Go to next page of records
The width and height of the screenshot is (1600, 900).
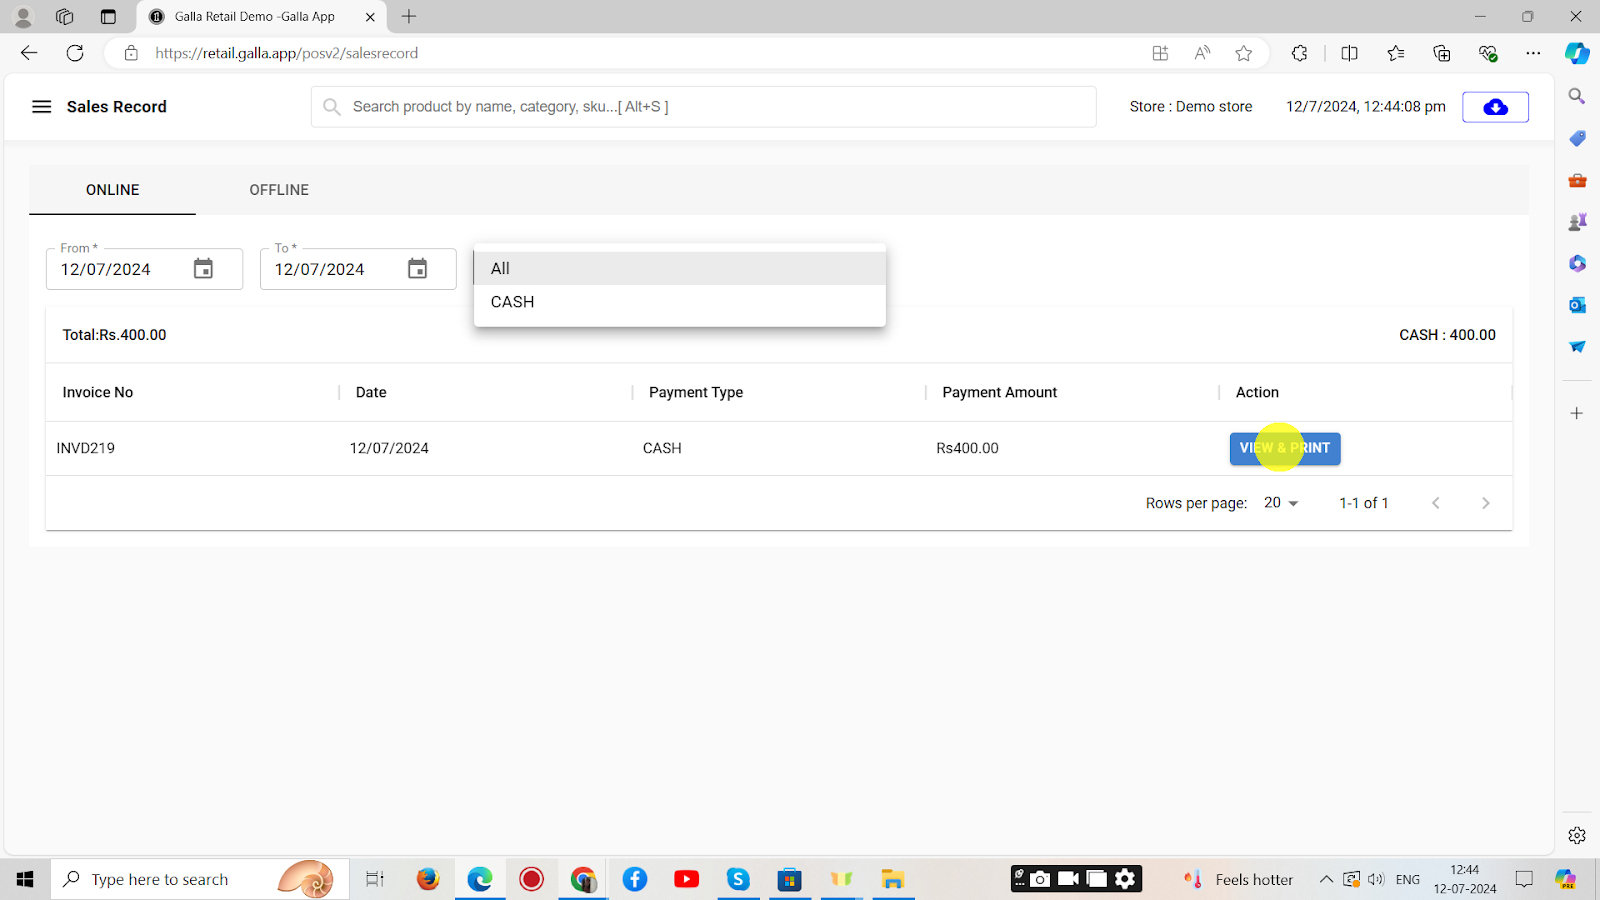pos(1486,503)
